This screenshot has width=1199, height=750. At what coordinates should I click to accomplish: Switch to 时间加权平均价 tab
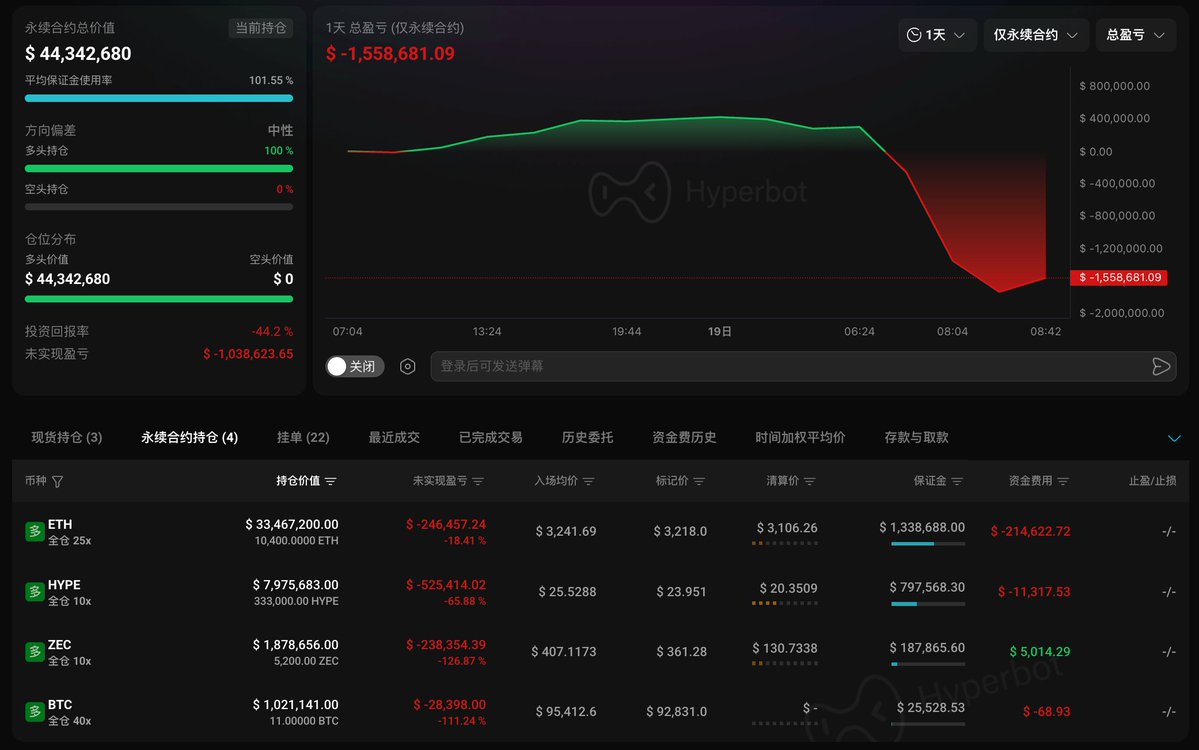(800, 437)
